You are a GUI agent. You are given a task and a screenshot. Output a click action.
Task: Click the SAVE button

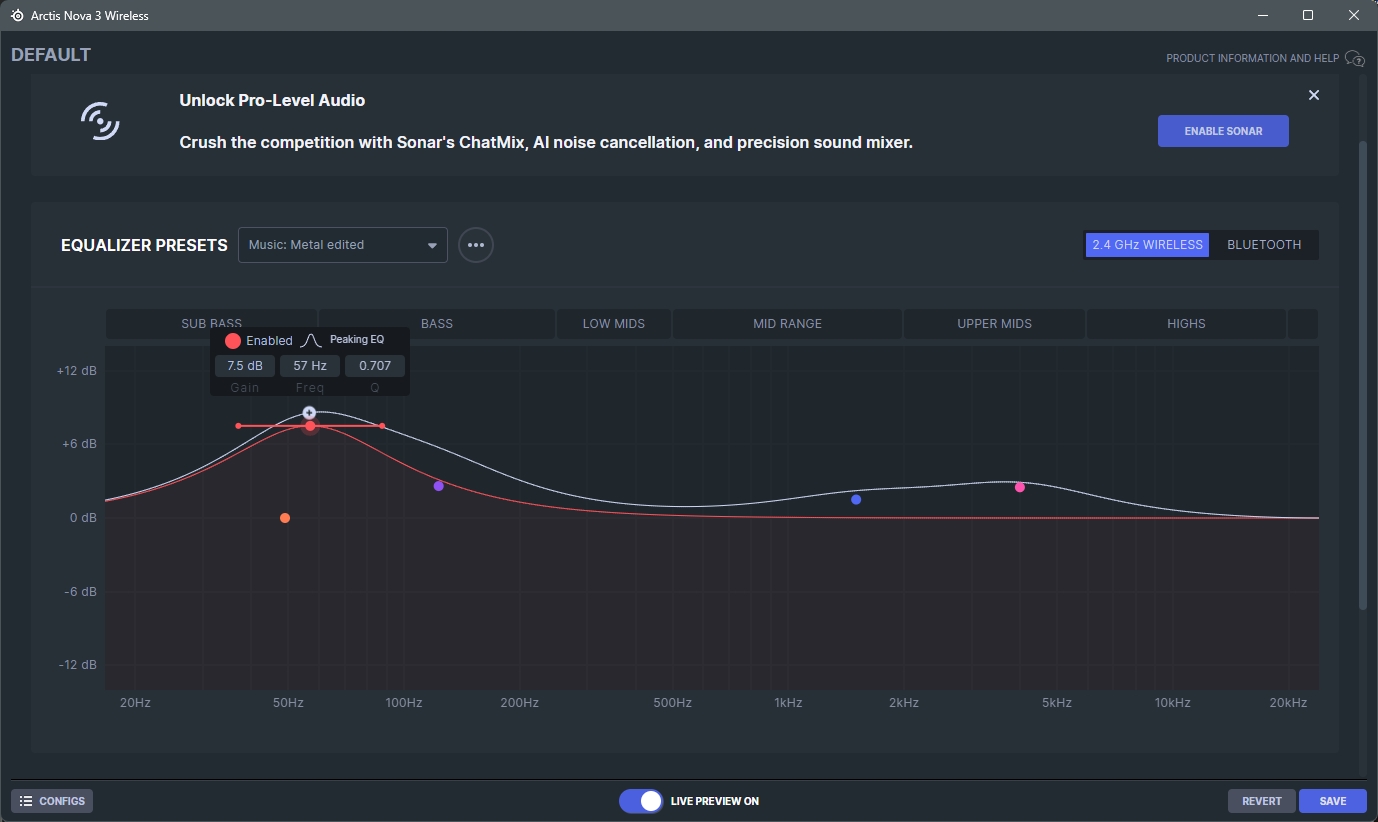tap(1333, 801)
